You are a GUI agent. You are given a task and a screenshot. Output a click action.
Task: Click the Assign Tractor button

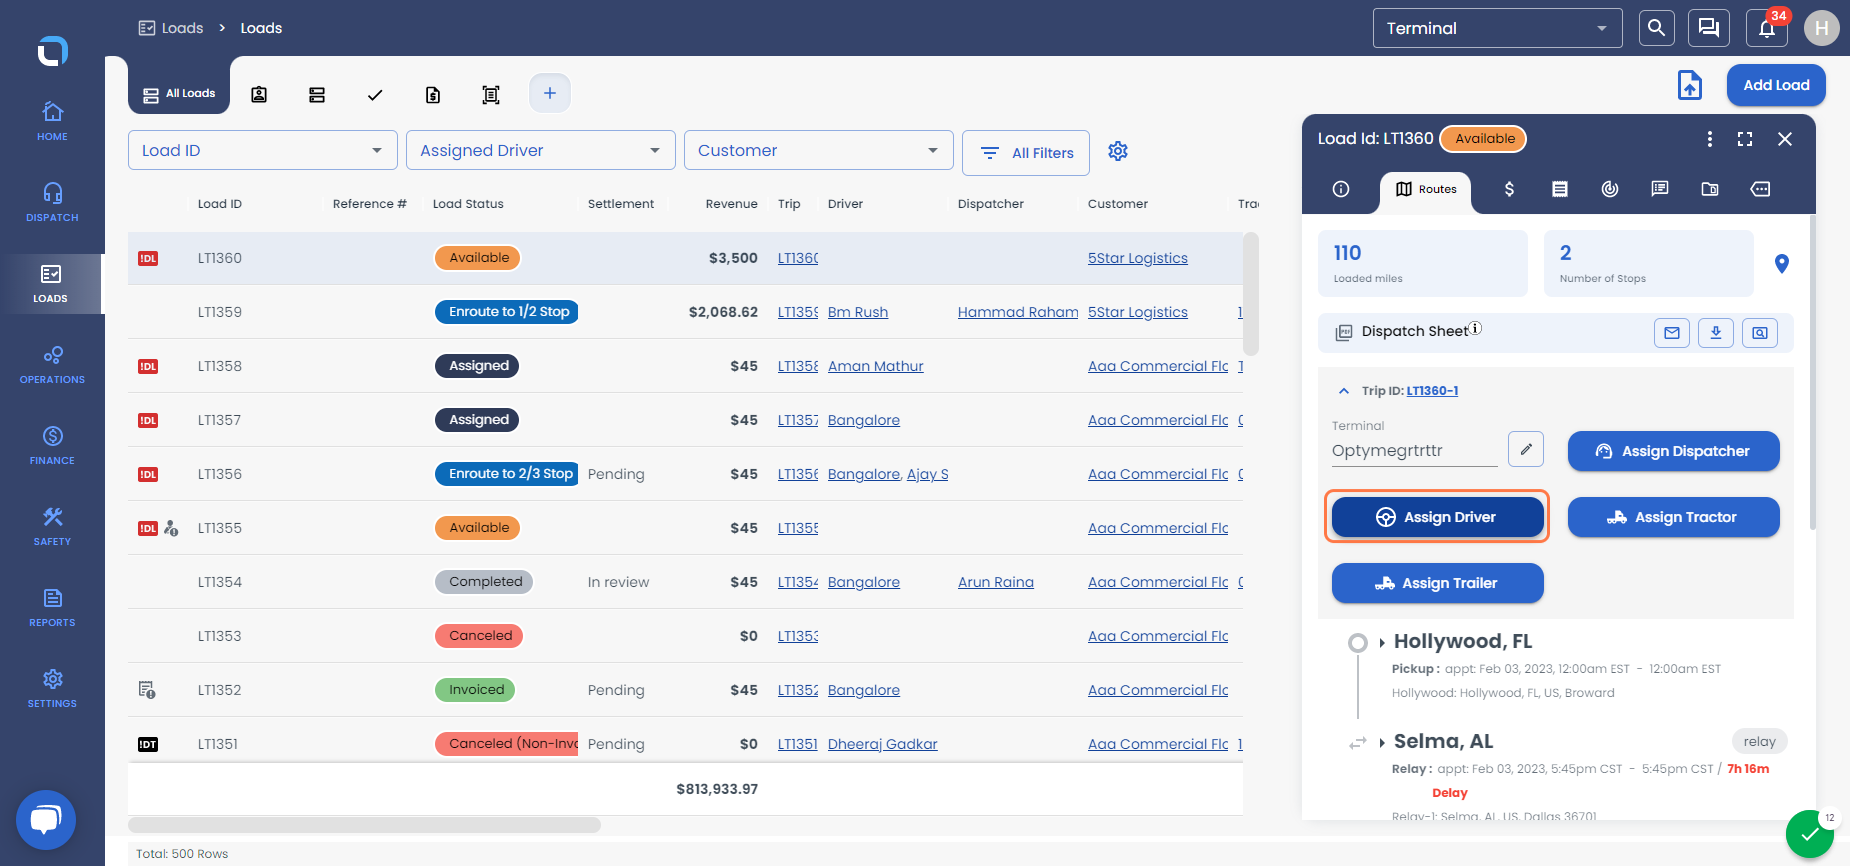click(1674, 517)
